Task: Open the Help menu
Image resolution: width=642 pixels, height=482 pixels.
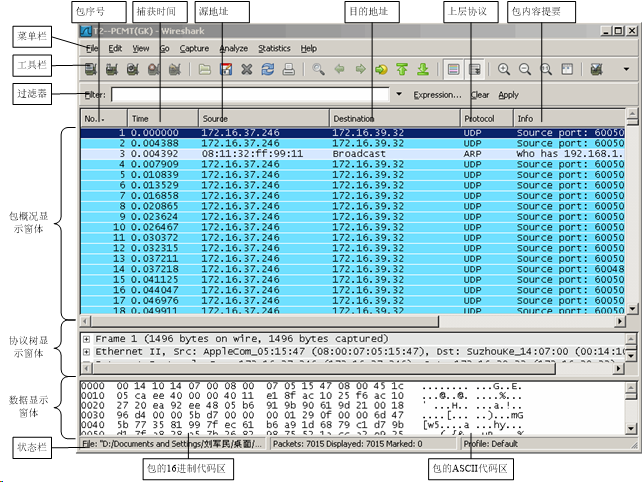Action: 309,48
